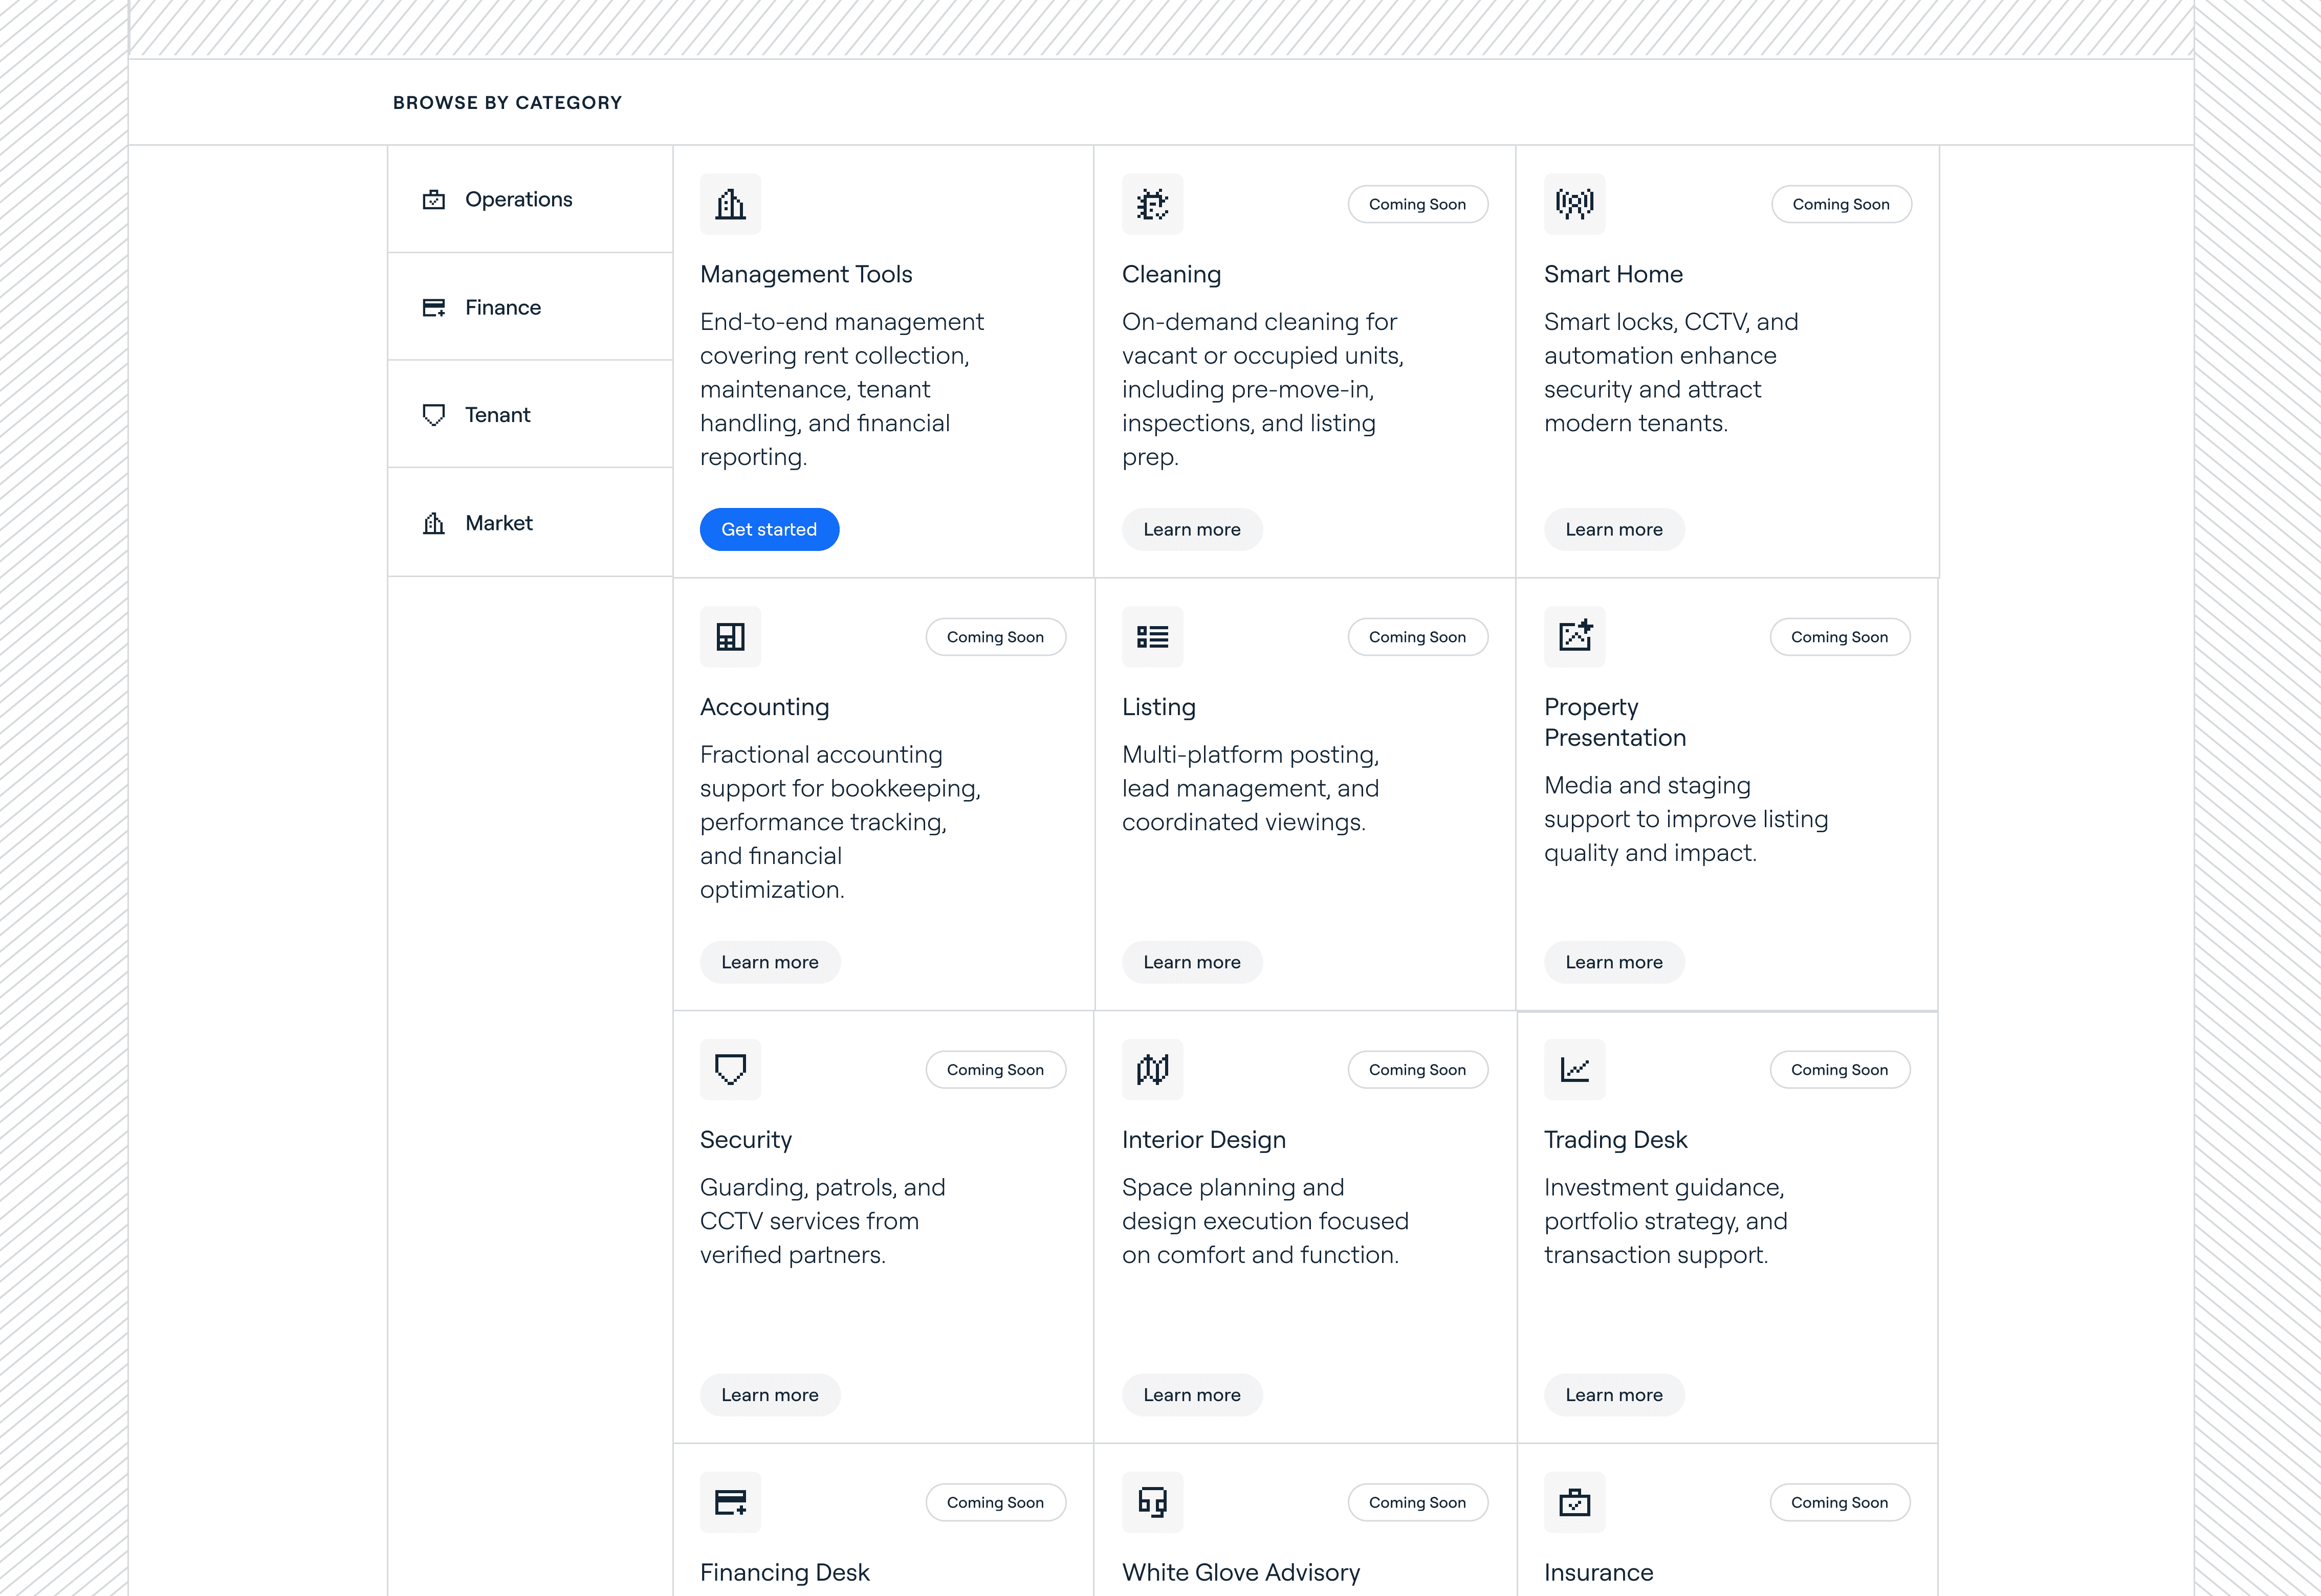Click the Listing card list icon
Image resolution: width=2321 pixels, height=1596 pixels.
coord(1152,637)
